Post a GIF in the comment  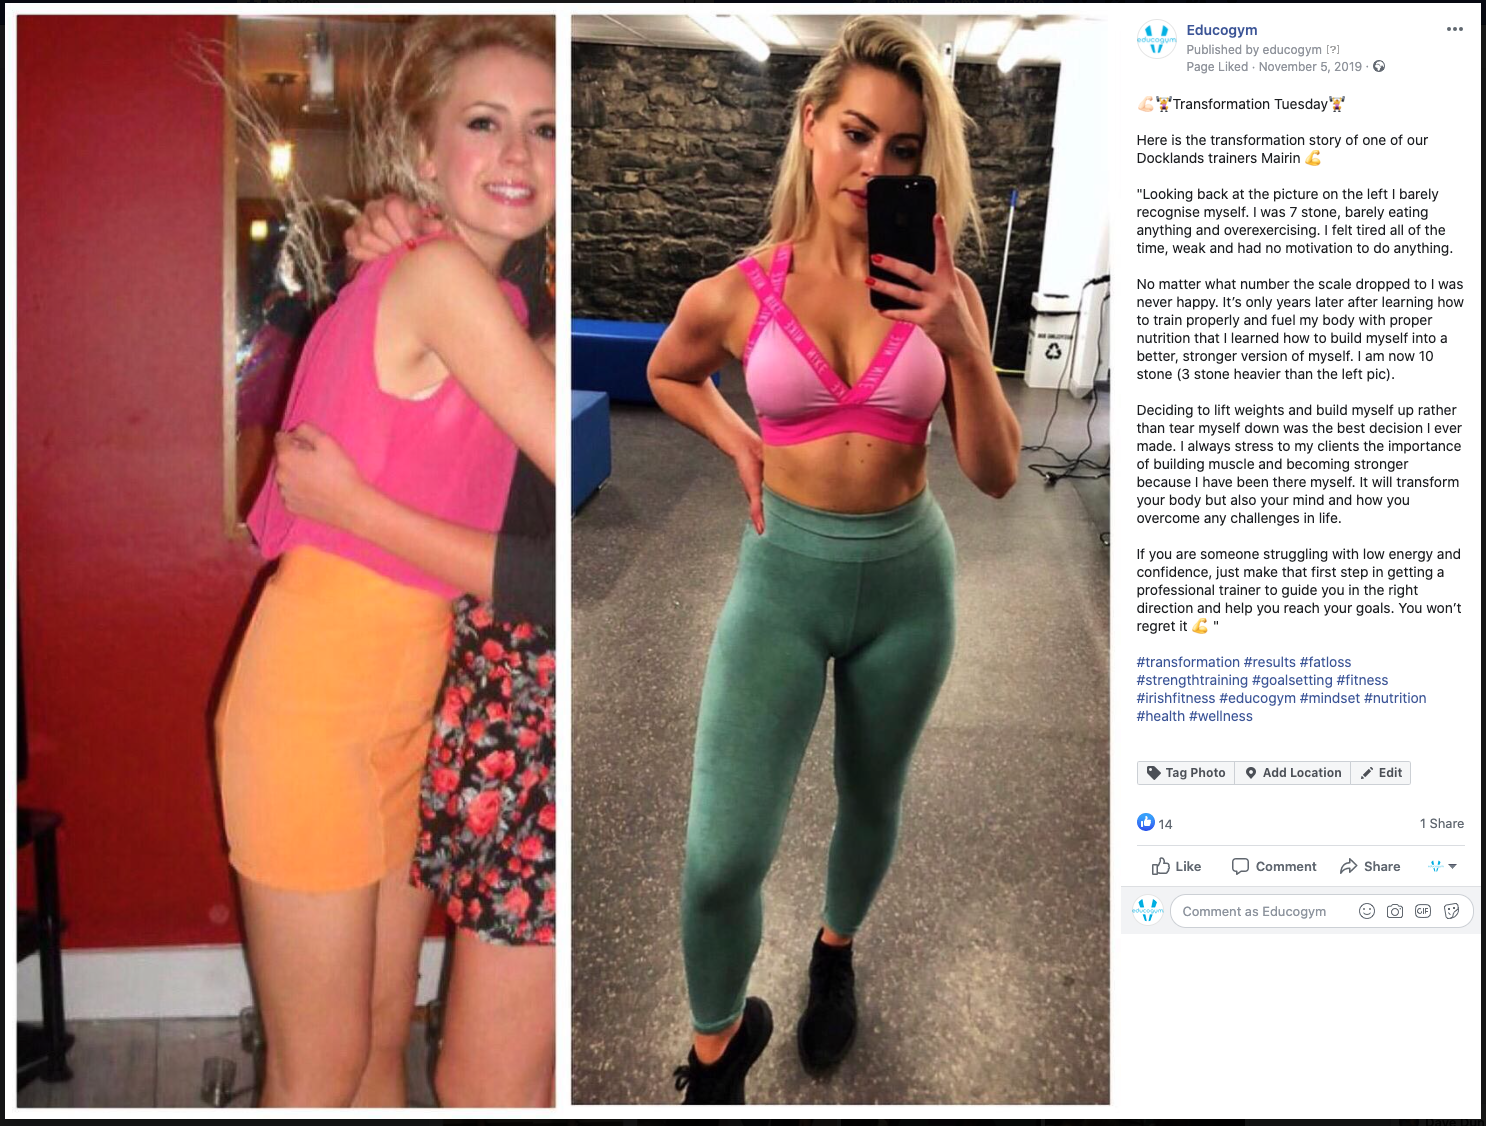click(1423, 911)
